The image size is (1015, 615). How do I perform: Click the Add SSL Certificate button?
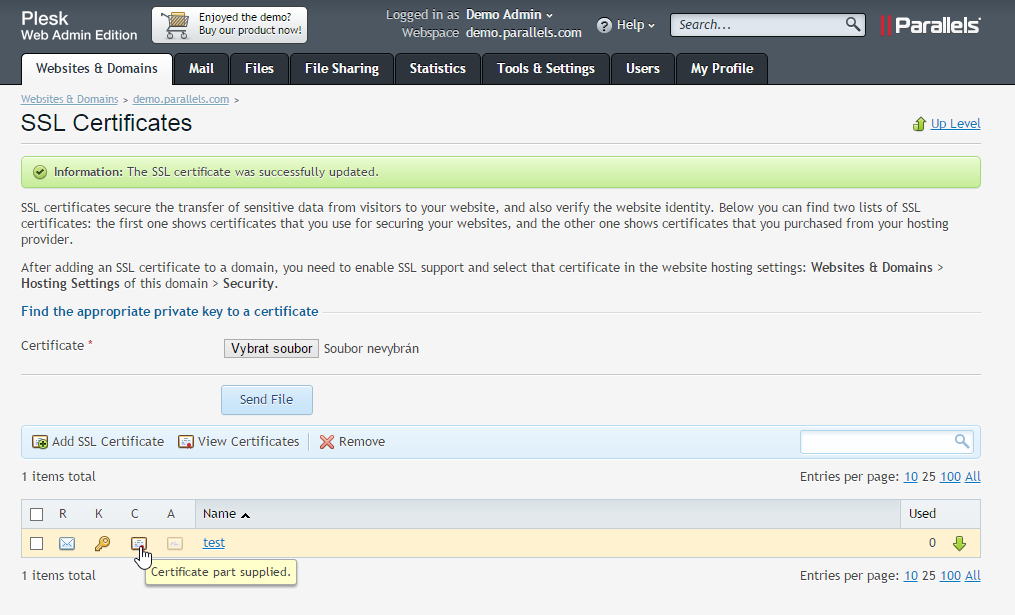pyautogui.click(x=98, y=442)
